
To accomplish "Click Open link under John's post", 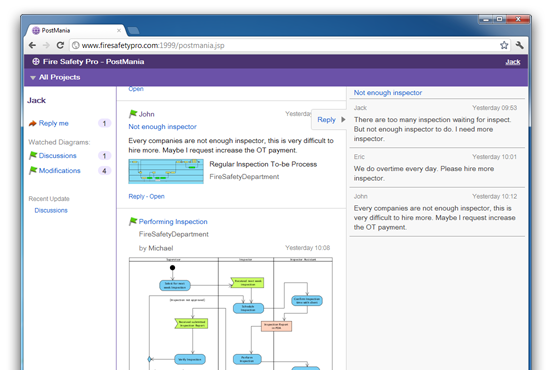I will 157,196.
